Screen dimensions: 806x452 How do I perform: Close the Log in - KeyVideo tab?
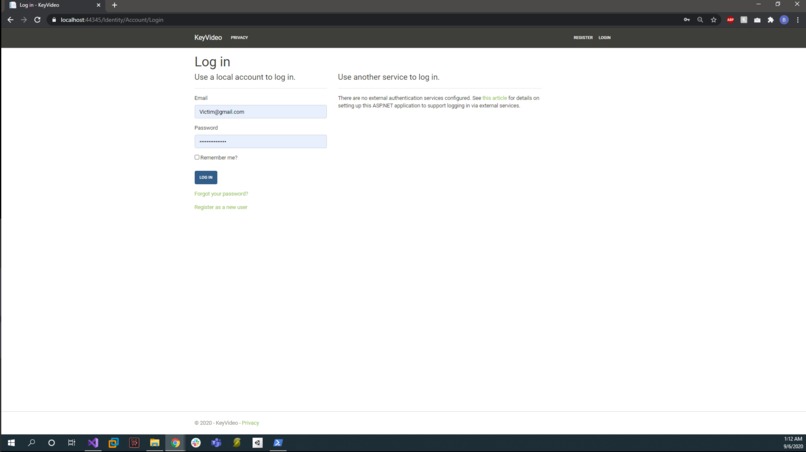98,5
